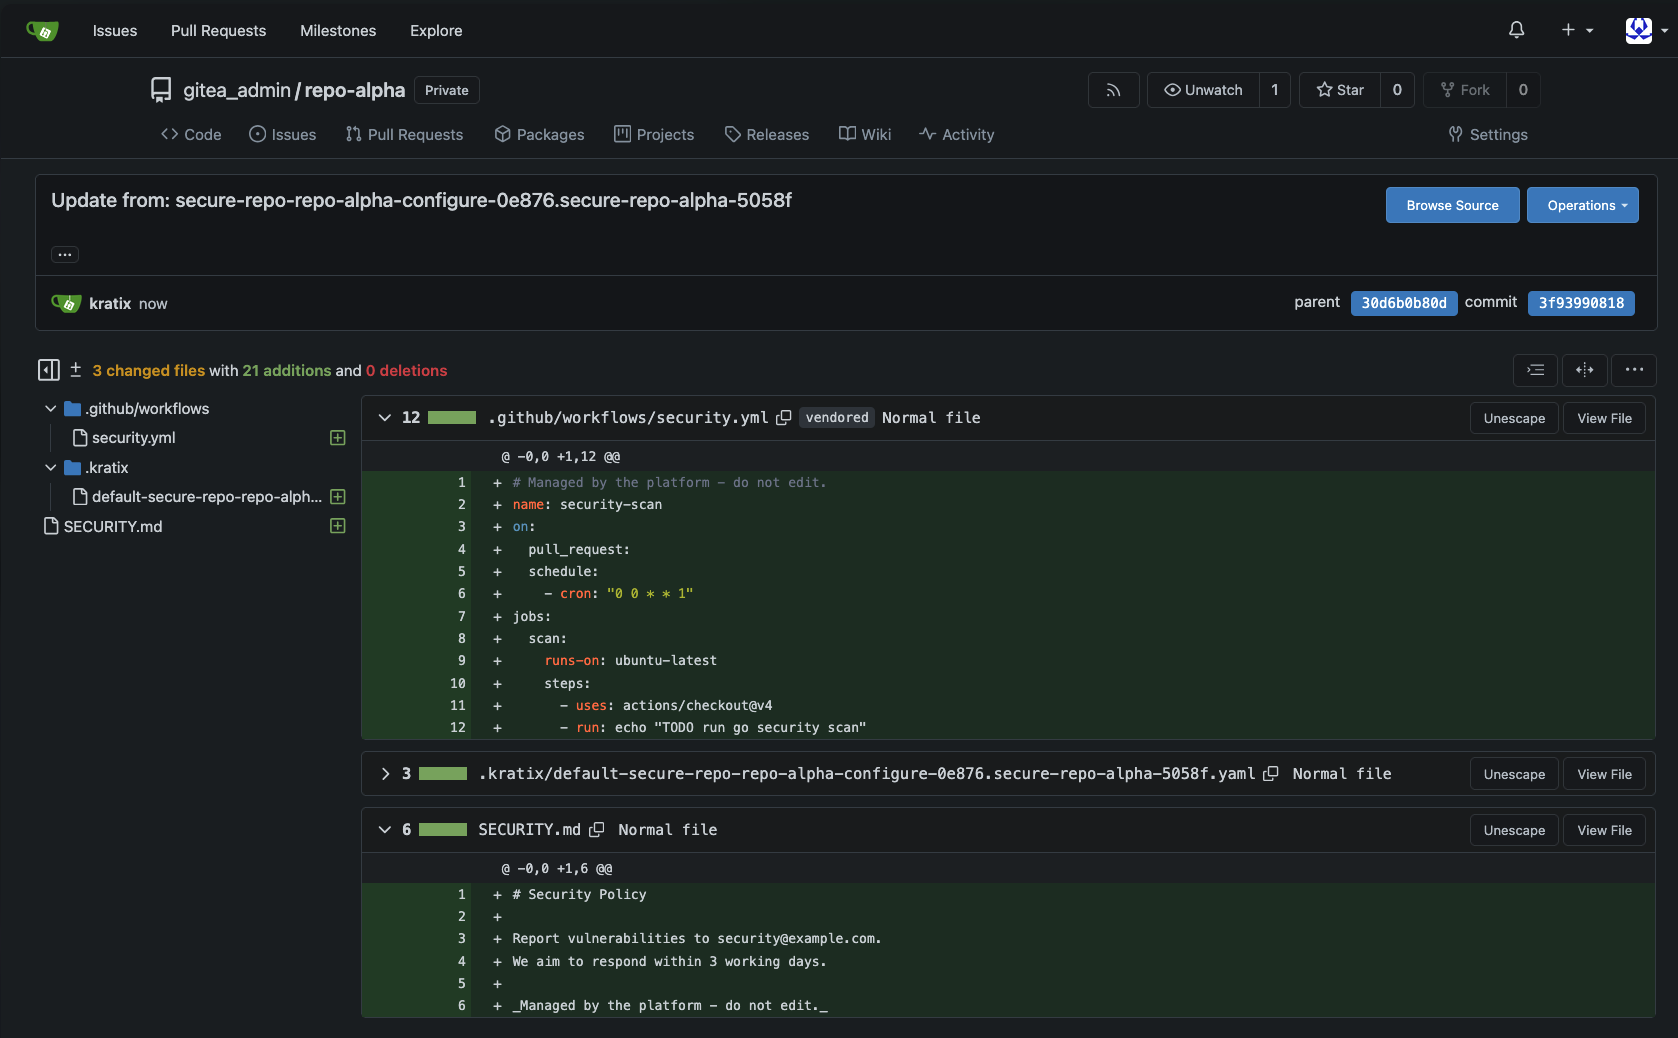Open Explore in top navigation
The height and width of the screenshot is (1038, 1678).
click(x=436, y=31)
